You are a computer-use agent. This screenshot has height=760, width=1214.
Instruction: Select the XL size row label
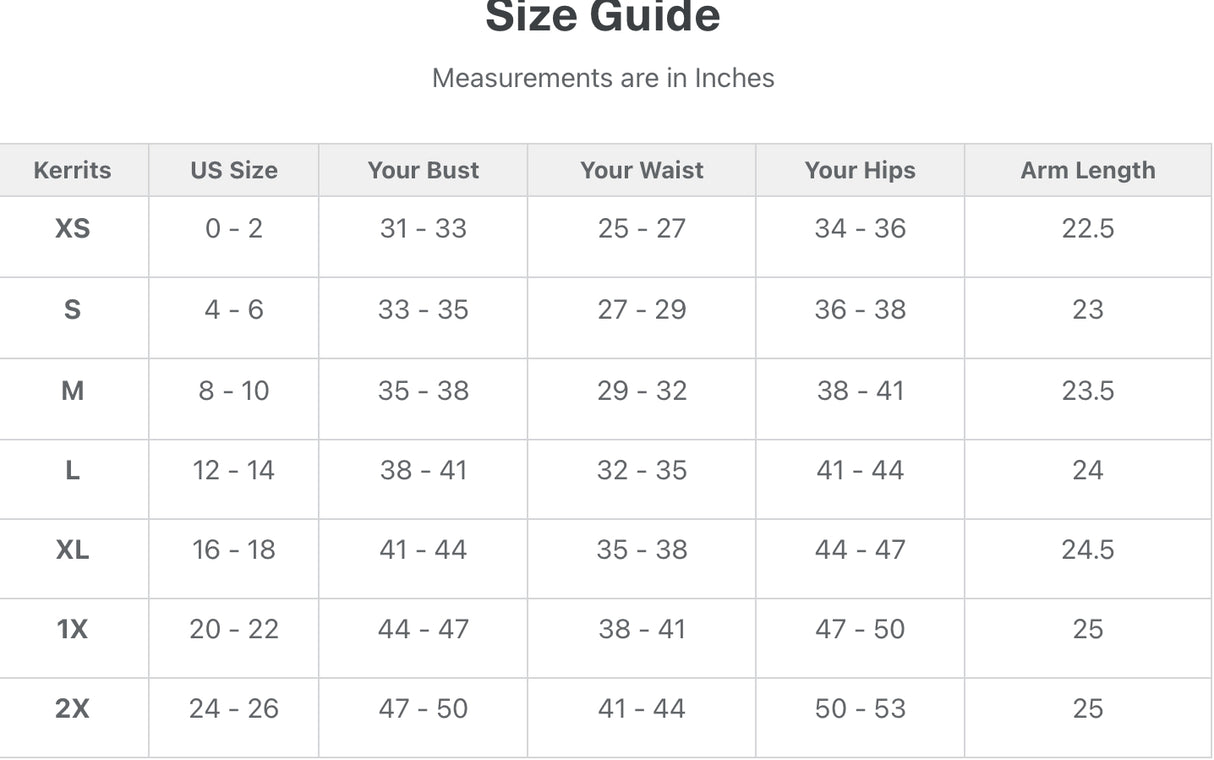coord(72,550)
